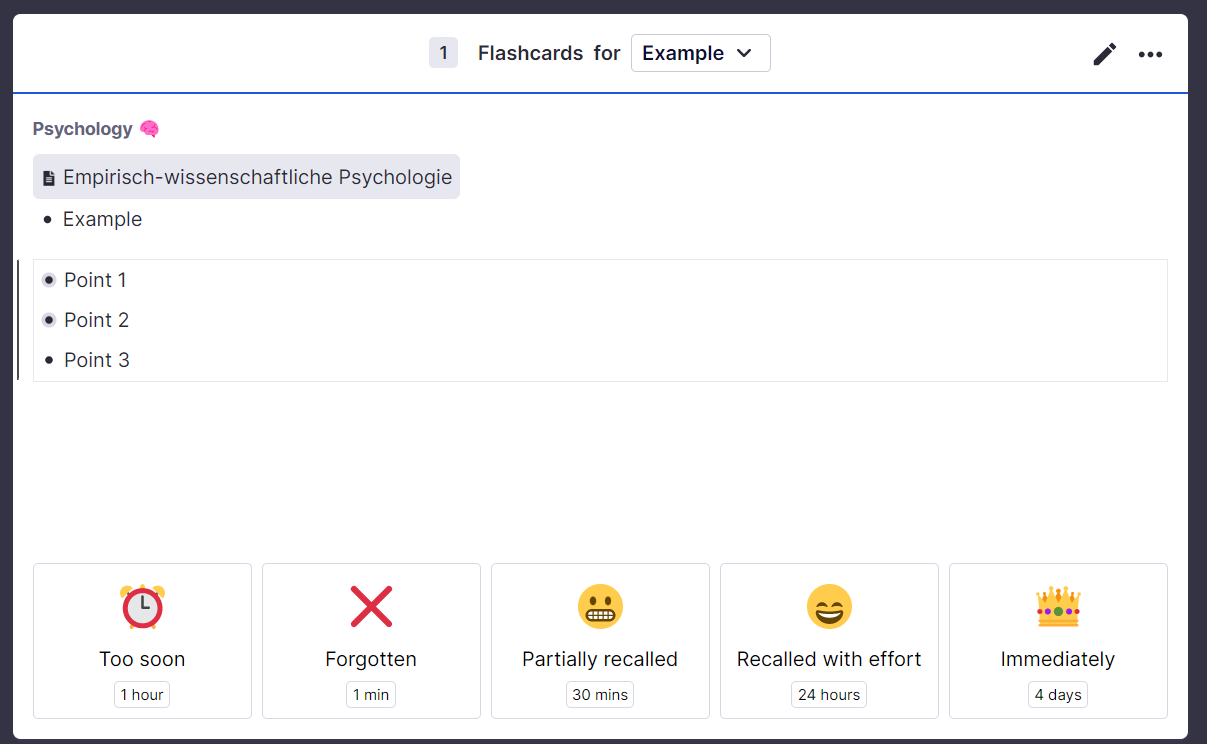Click the crown Immediately icon
Viewport: 1207px width, 744px height.
pos(1058,606)
